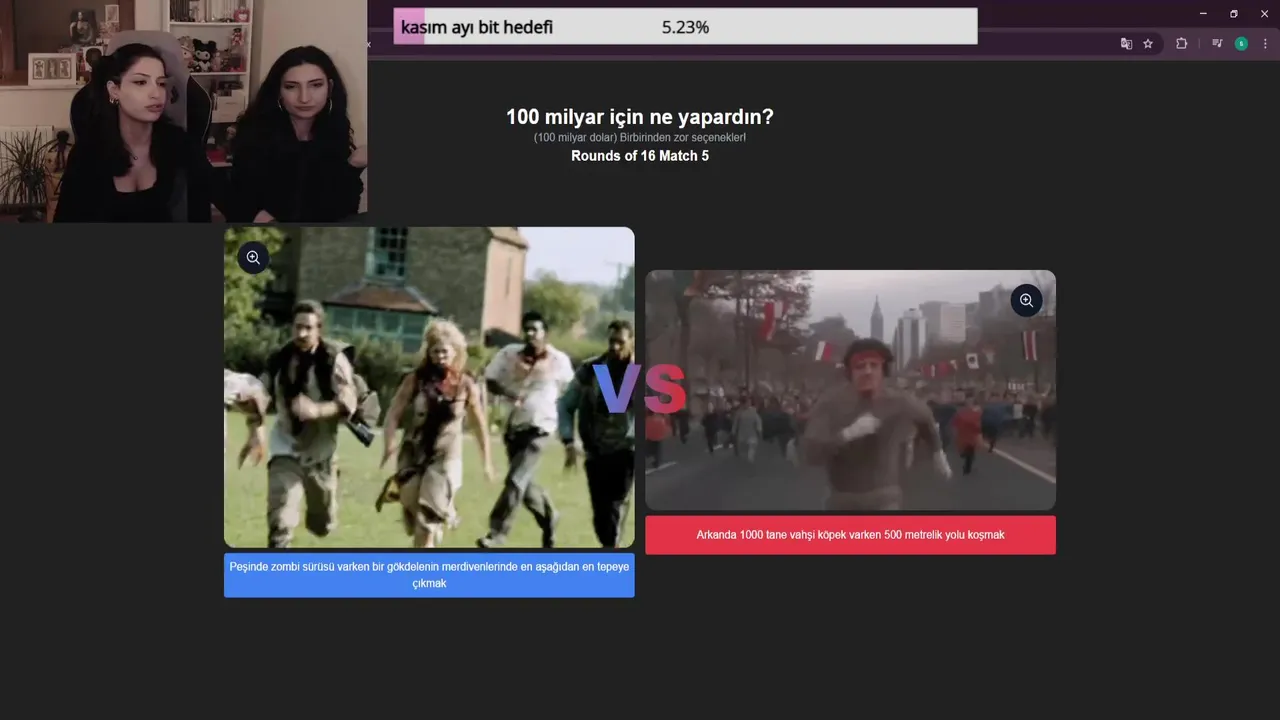Open the Chrome three-dot menu
Screen dimensions: 1280x720
tap(1266, 44)
